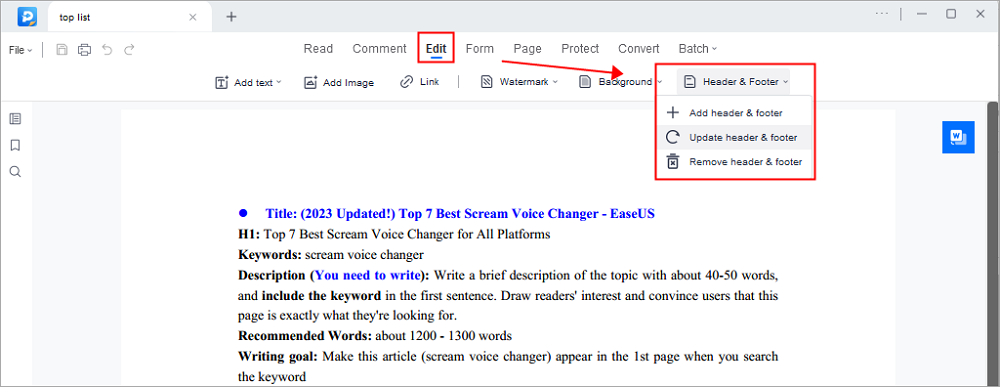Close the top list tab
This screenshot has width=1000, height=387.
point(193,17)
